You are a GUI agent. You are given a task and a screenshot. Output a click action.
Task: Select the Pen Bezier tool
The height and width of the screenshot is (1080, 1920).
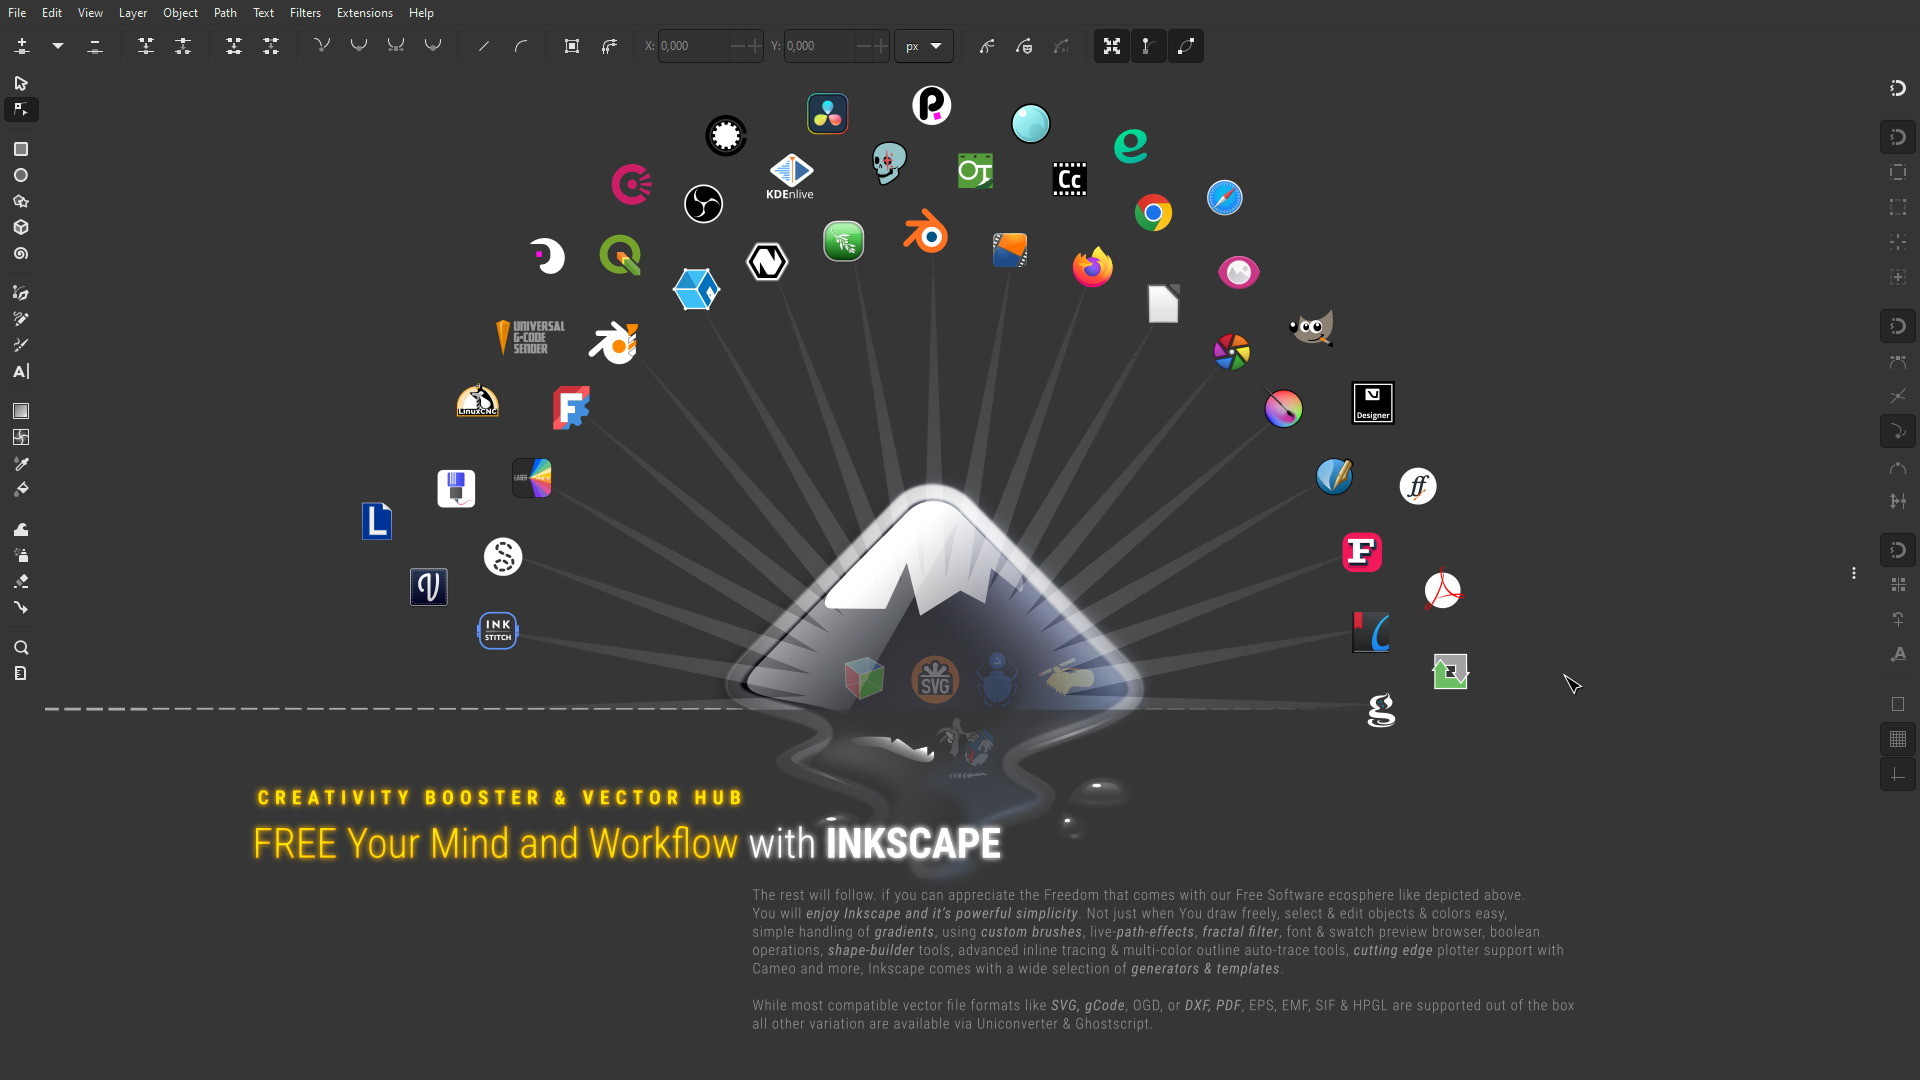pyautogui.click(x=21, y=293)
